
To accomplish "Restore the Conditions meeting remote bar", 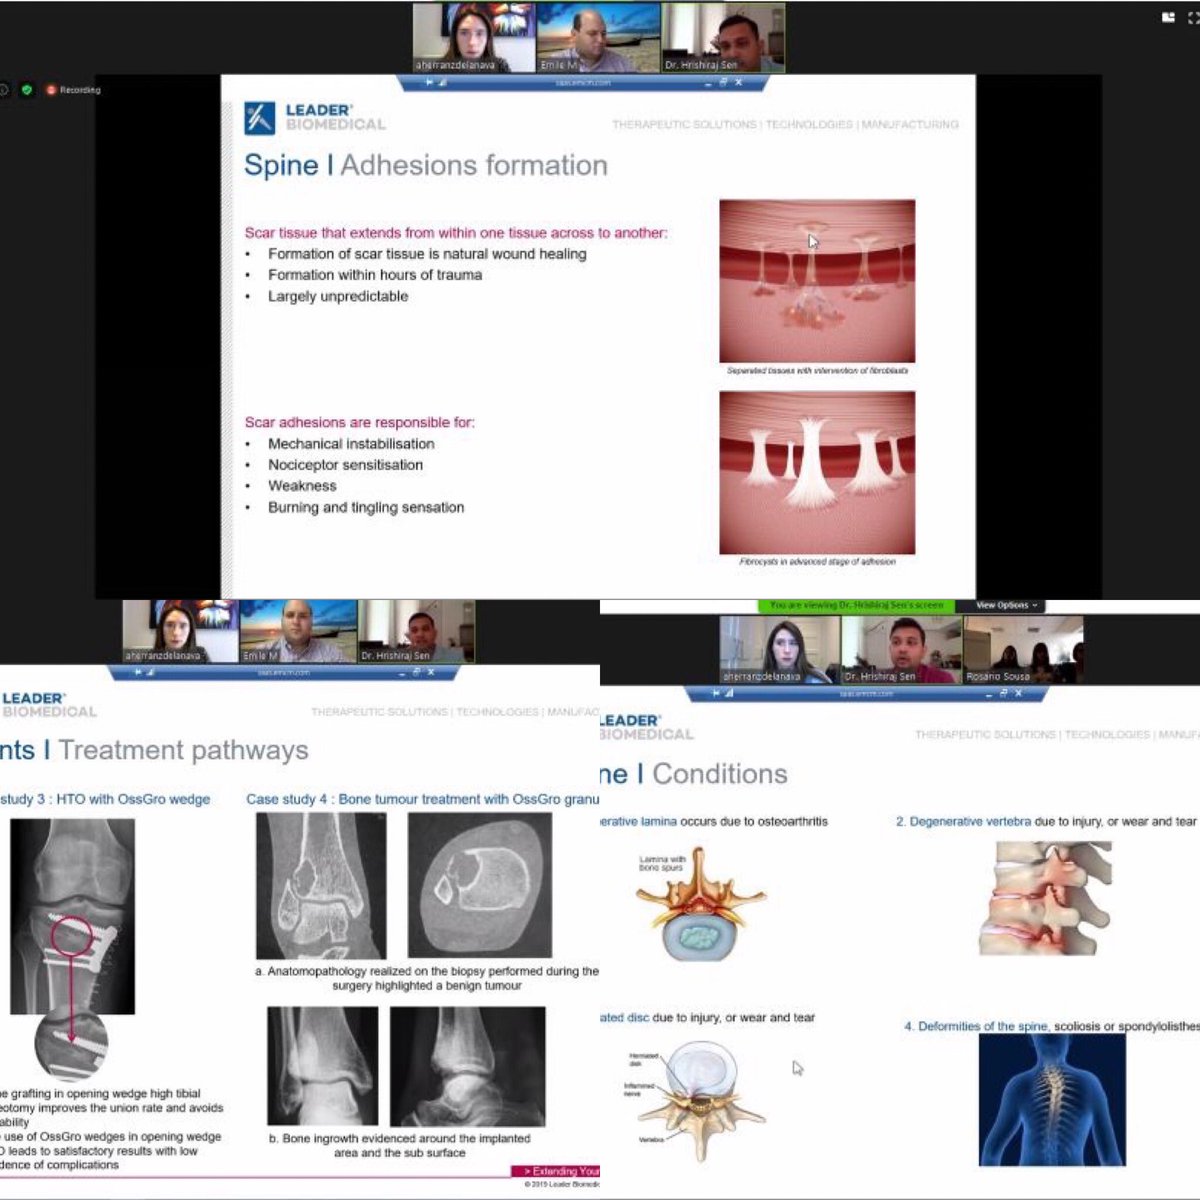I will (x=1002, y=693).
